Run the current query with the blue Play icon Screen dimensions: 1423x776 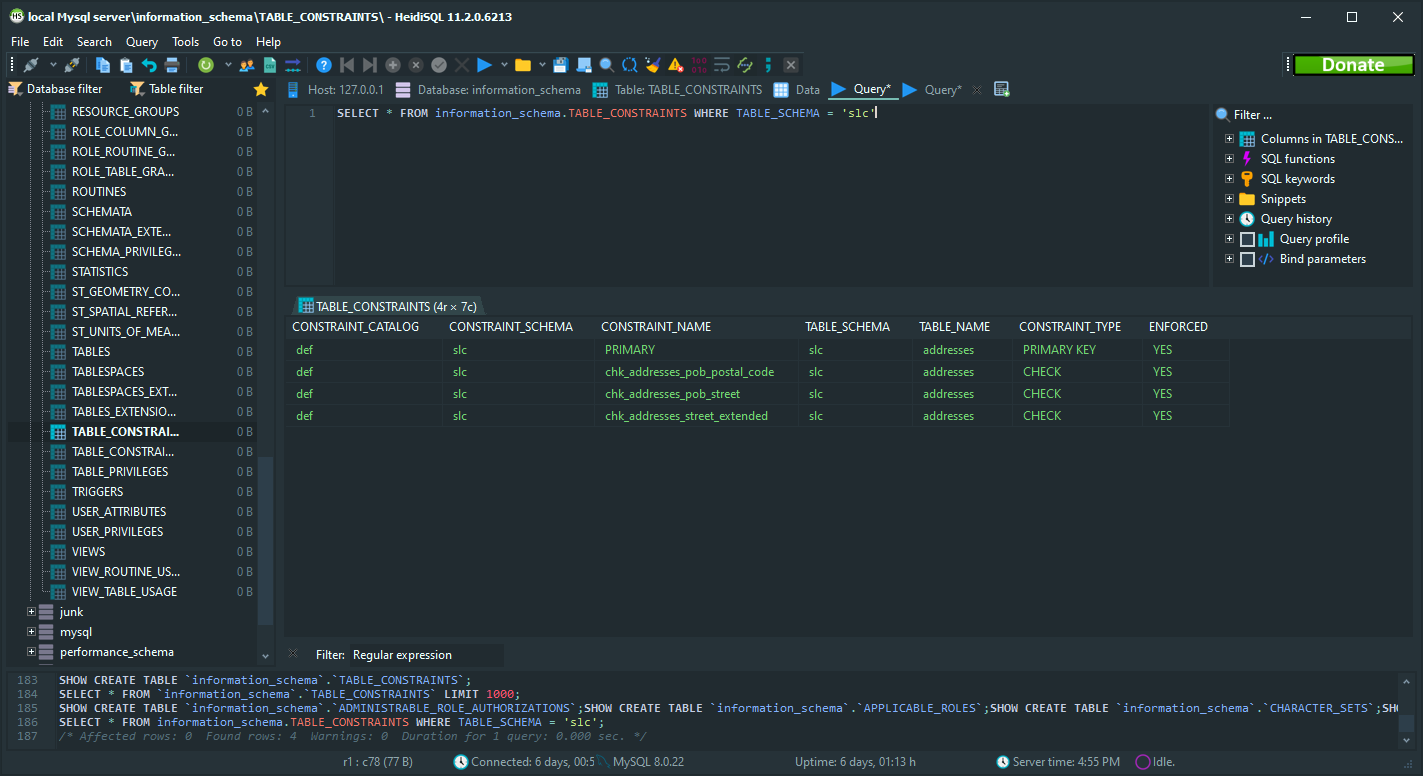483,64
